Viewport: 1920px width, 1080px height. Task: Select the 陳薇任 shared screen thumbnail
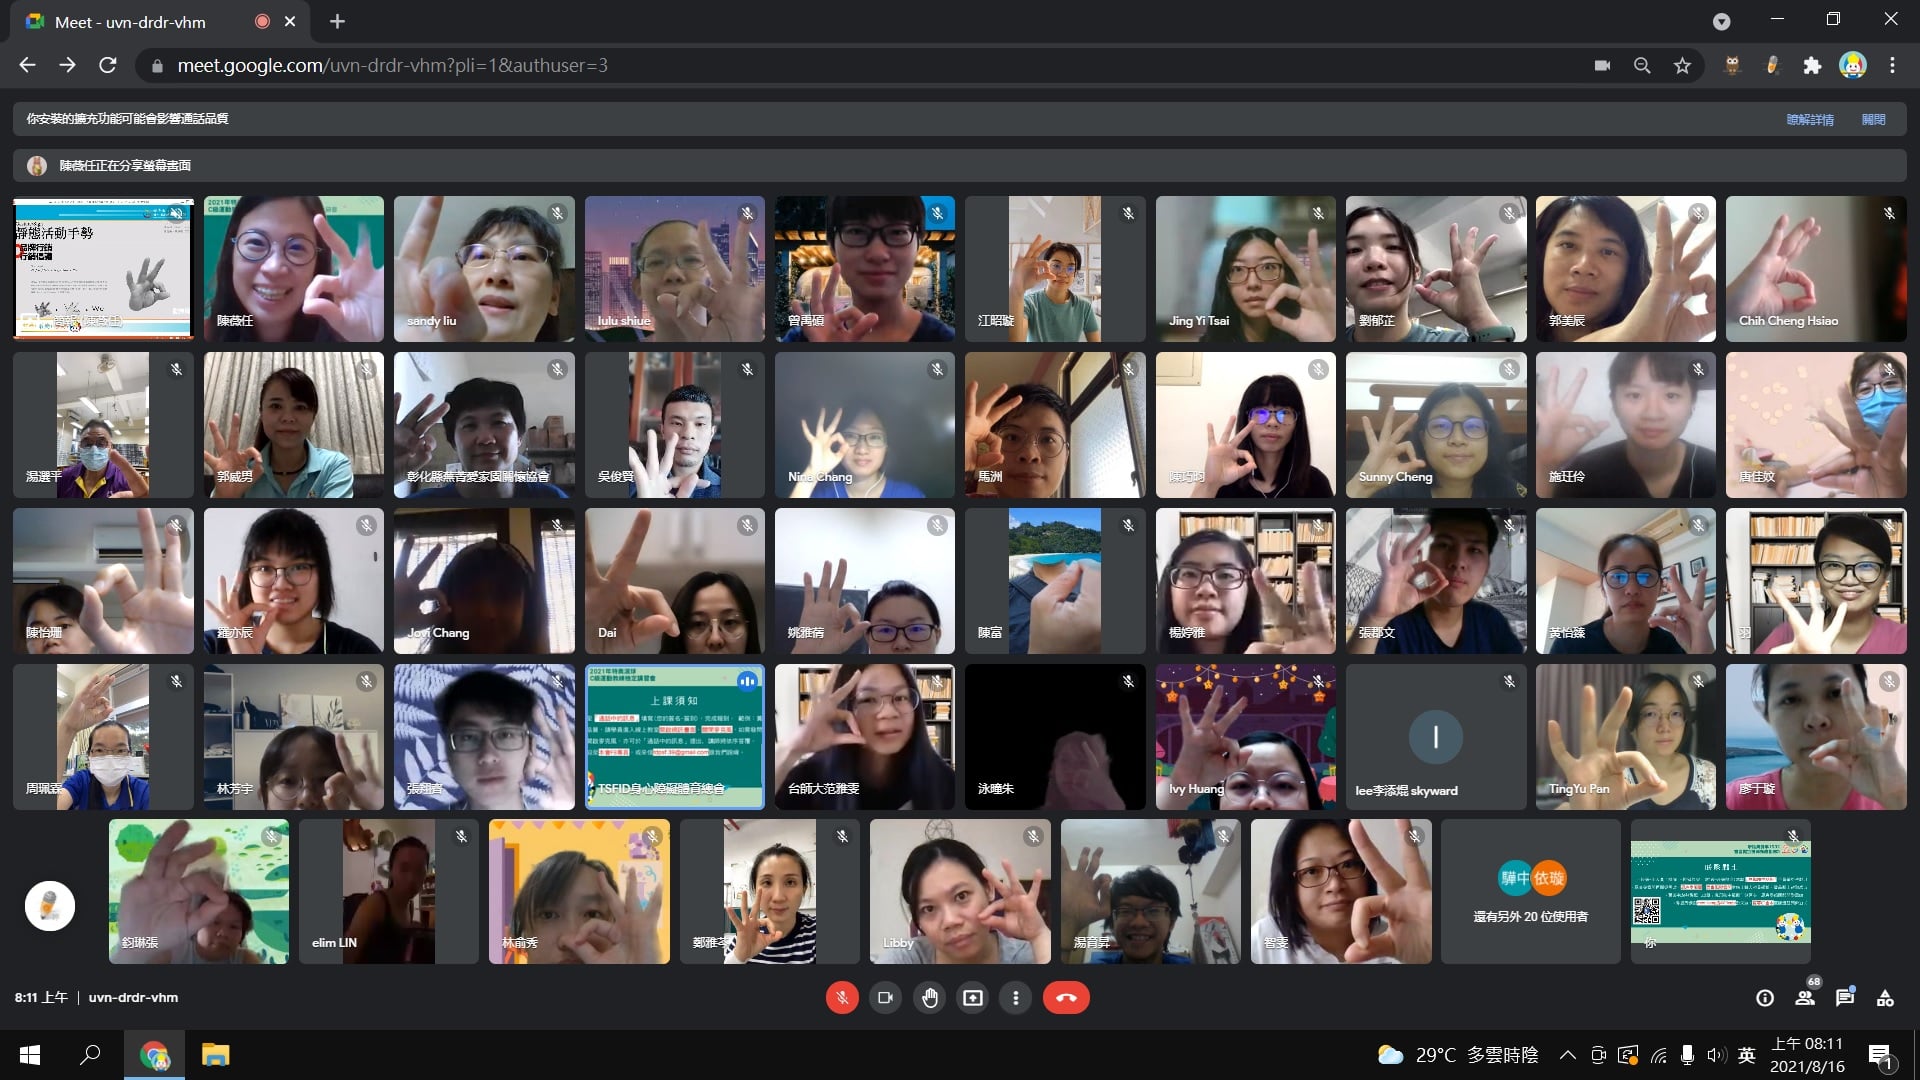tap(103, 268)
